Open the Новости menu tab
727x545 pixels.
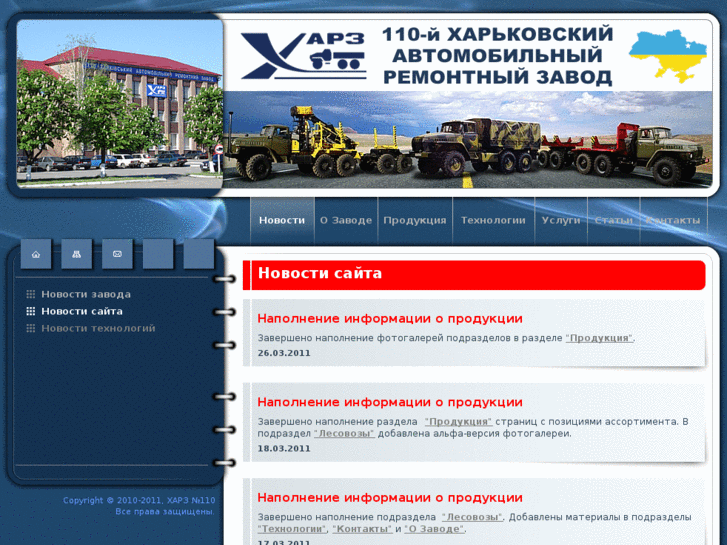click(x=282, y=220)
